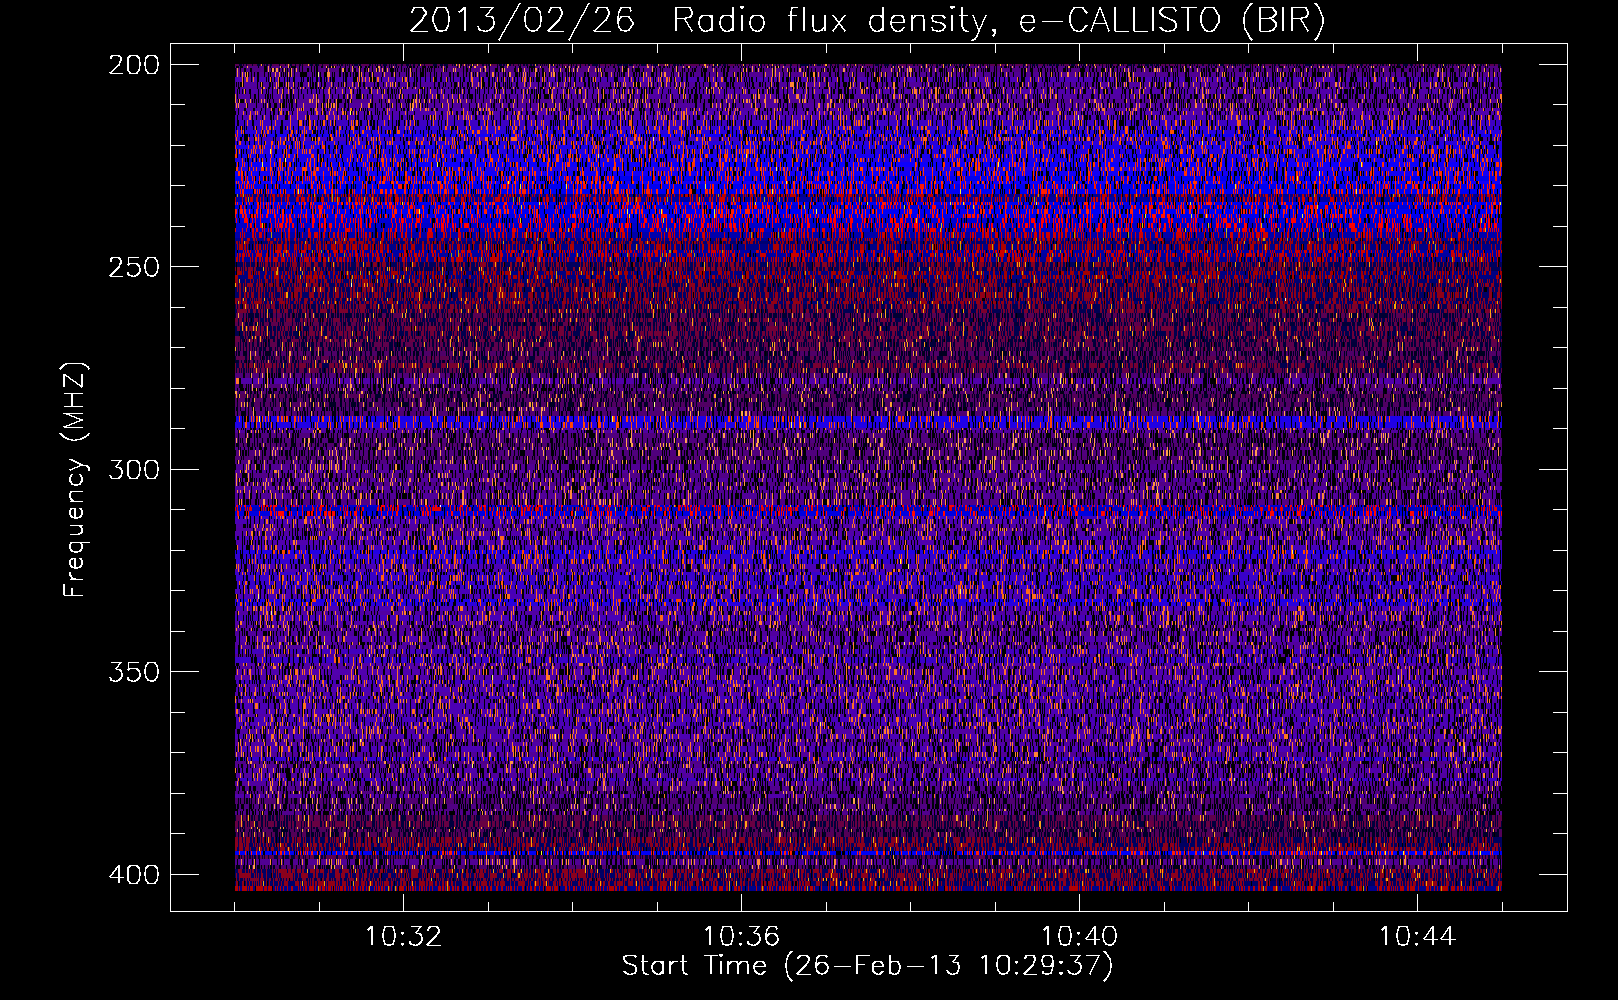Viewport: 1618px width, 1000px height.
Task: Click the '10:40' time axis label
Action: [1079, 937]
